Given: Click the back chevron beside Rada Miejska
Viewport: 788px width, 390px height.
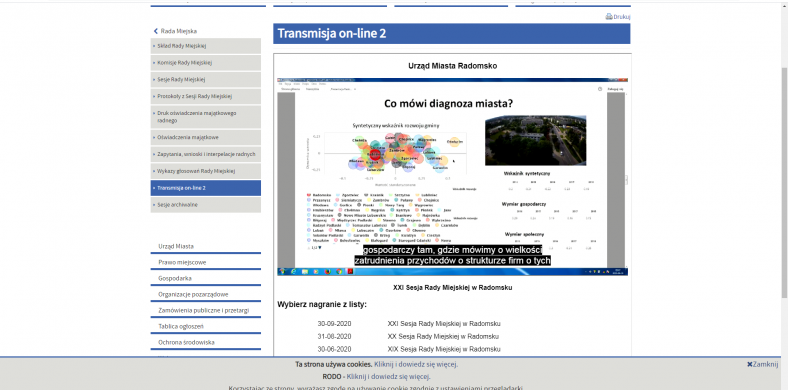Looking at the screenshot, I should tap(156, 31).
